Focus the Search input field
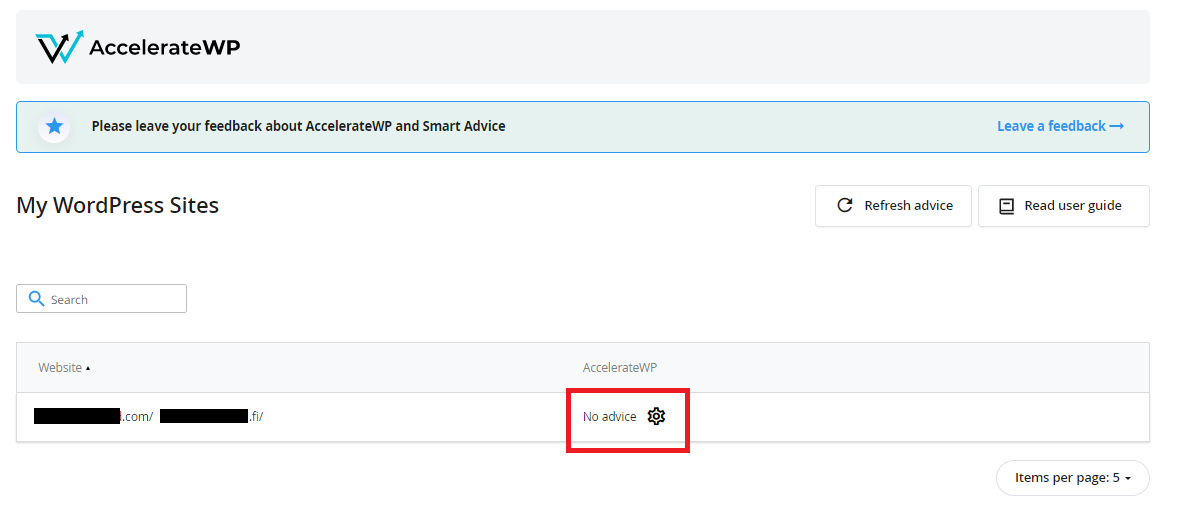This screenshot has width=1197, height=516. point(102,298)
